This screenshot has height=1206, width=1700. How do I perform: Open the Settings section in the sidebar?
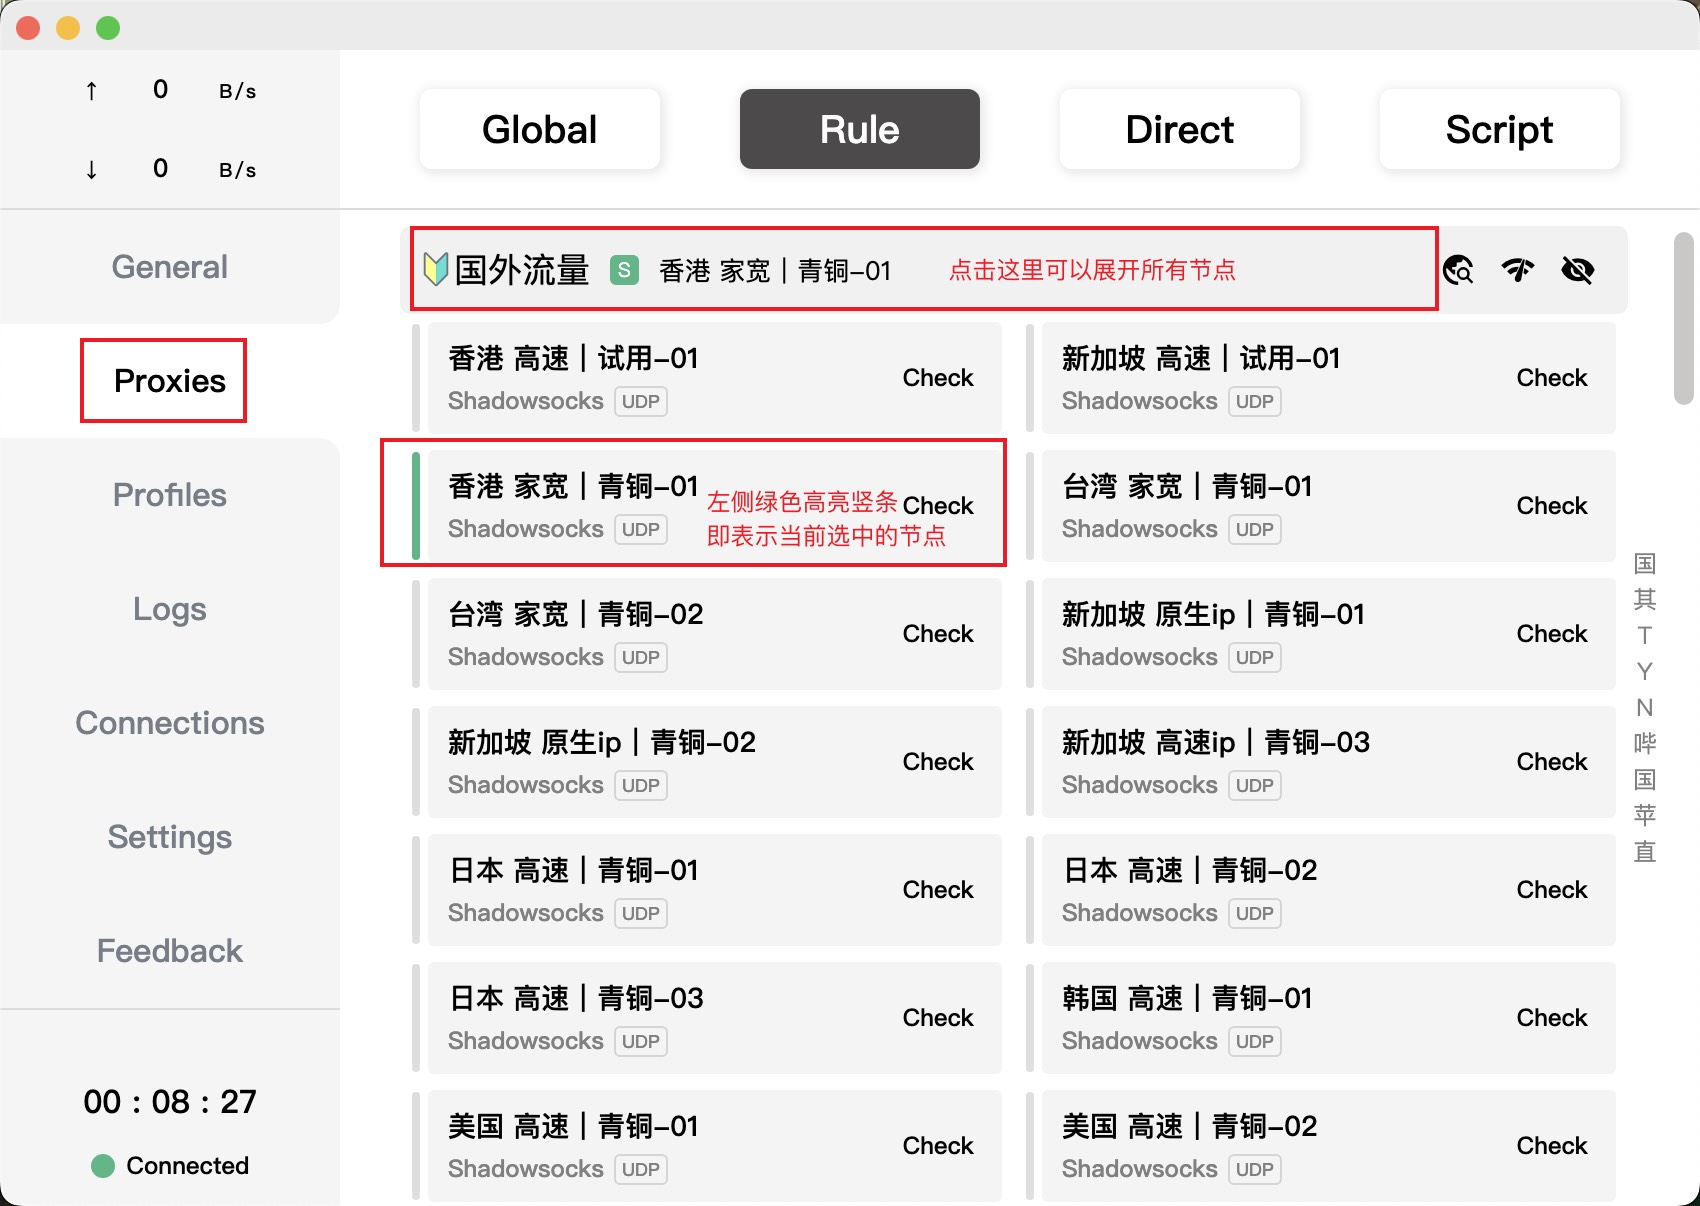point(170,837)
